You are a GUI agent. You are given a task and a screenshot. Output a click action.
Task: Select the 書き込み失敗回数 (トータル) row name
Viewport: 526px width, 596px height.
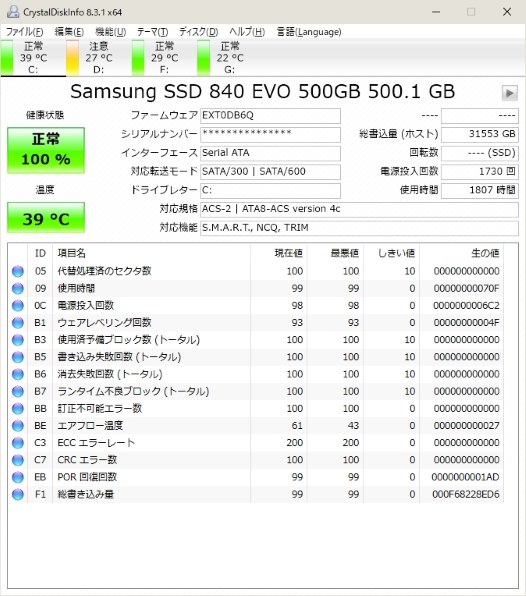119,357
